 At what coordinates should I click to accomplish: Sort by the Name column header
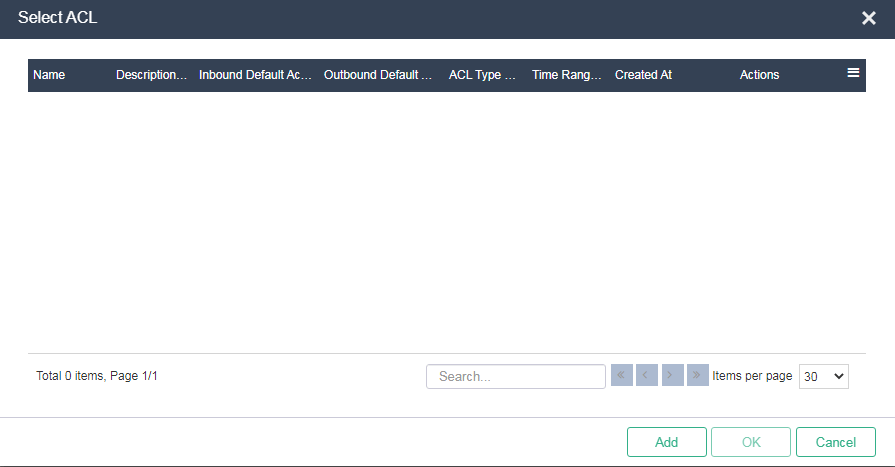(x=49, y=75)
